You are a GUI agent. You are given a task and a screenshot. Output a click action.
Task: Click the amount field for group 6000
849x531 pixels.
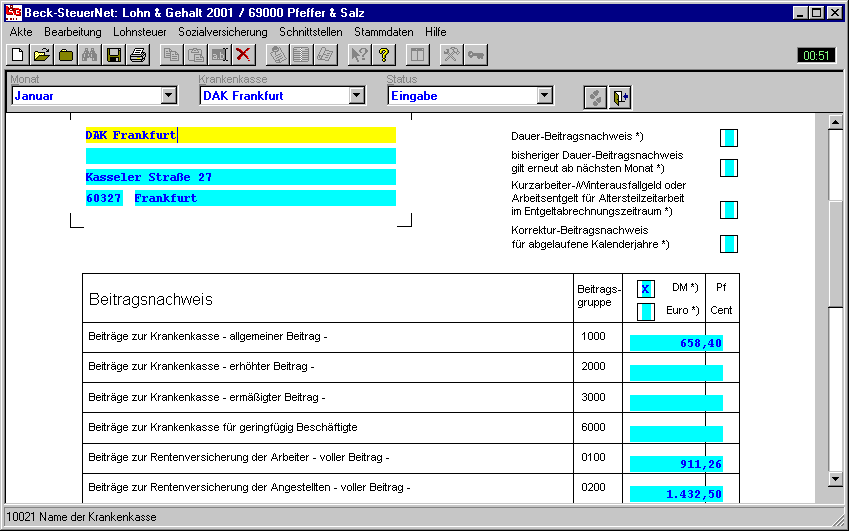coord(676,434)
